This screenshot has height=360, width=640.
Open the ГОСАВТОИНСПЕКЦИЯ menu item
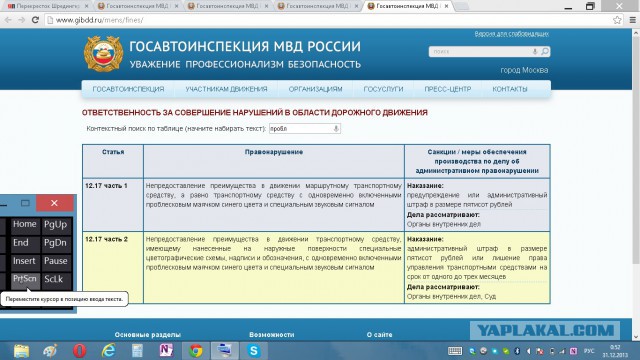point(128,89)
